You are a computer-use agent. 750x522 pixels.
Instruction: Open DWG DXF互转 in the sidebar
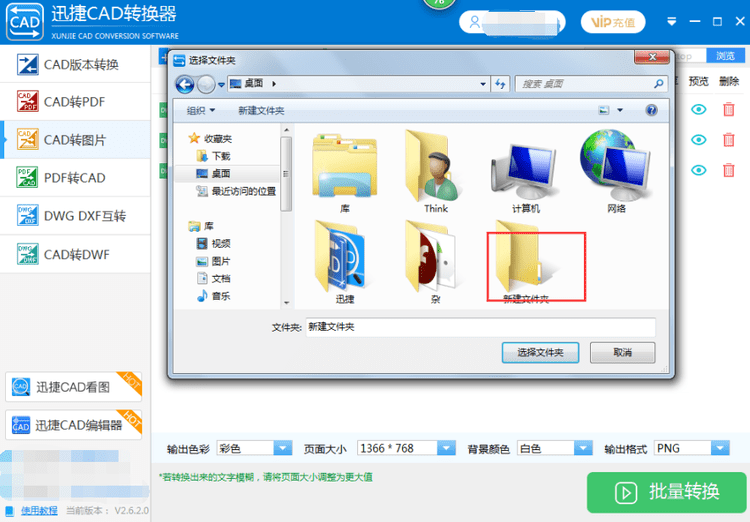pyautogui.click(x=75, y=216)
